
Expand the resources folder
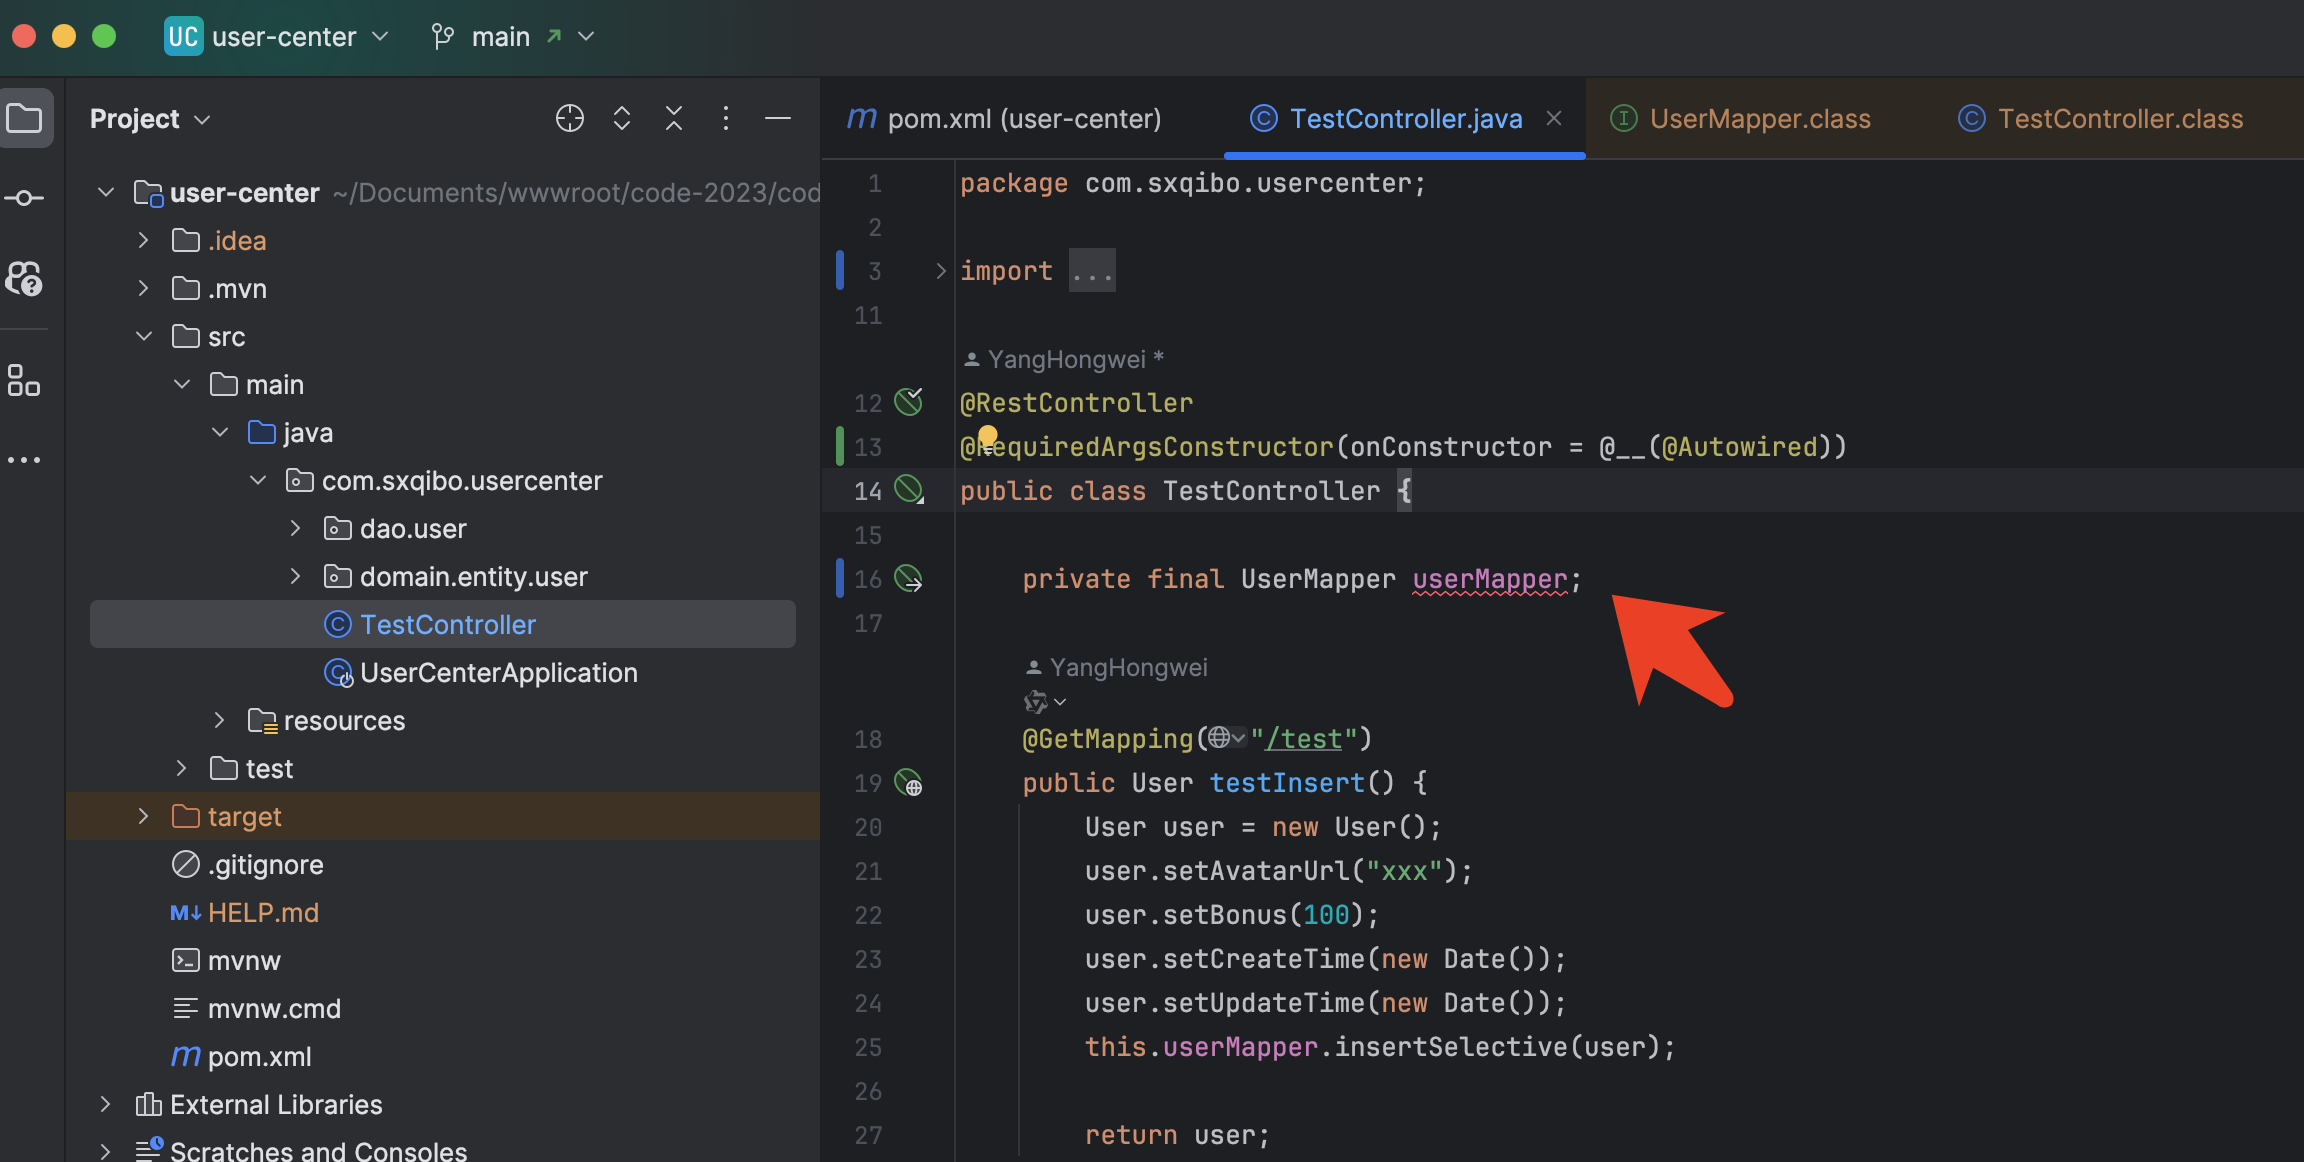pos(220,720)
